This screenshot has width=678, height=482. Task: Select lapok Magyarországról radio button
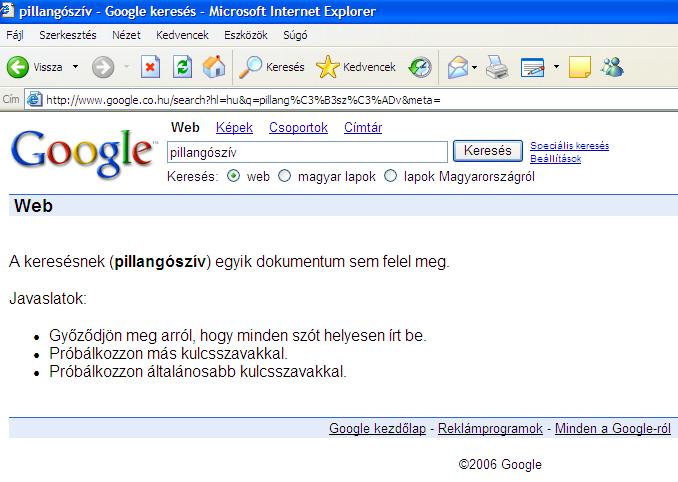pyautogui.click(x=390, y=176)
